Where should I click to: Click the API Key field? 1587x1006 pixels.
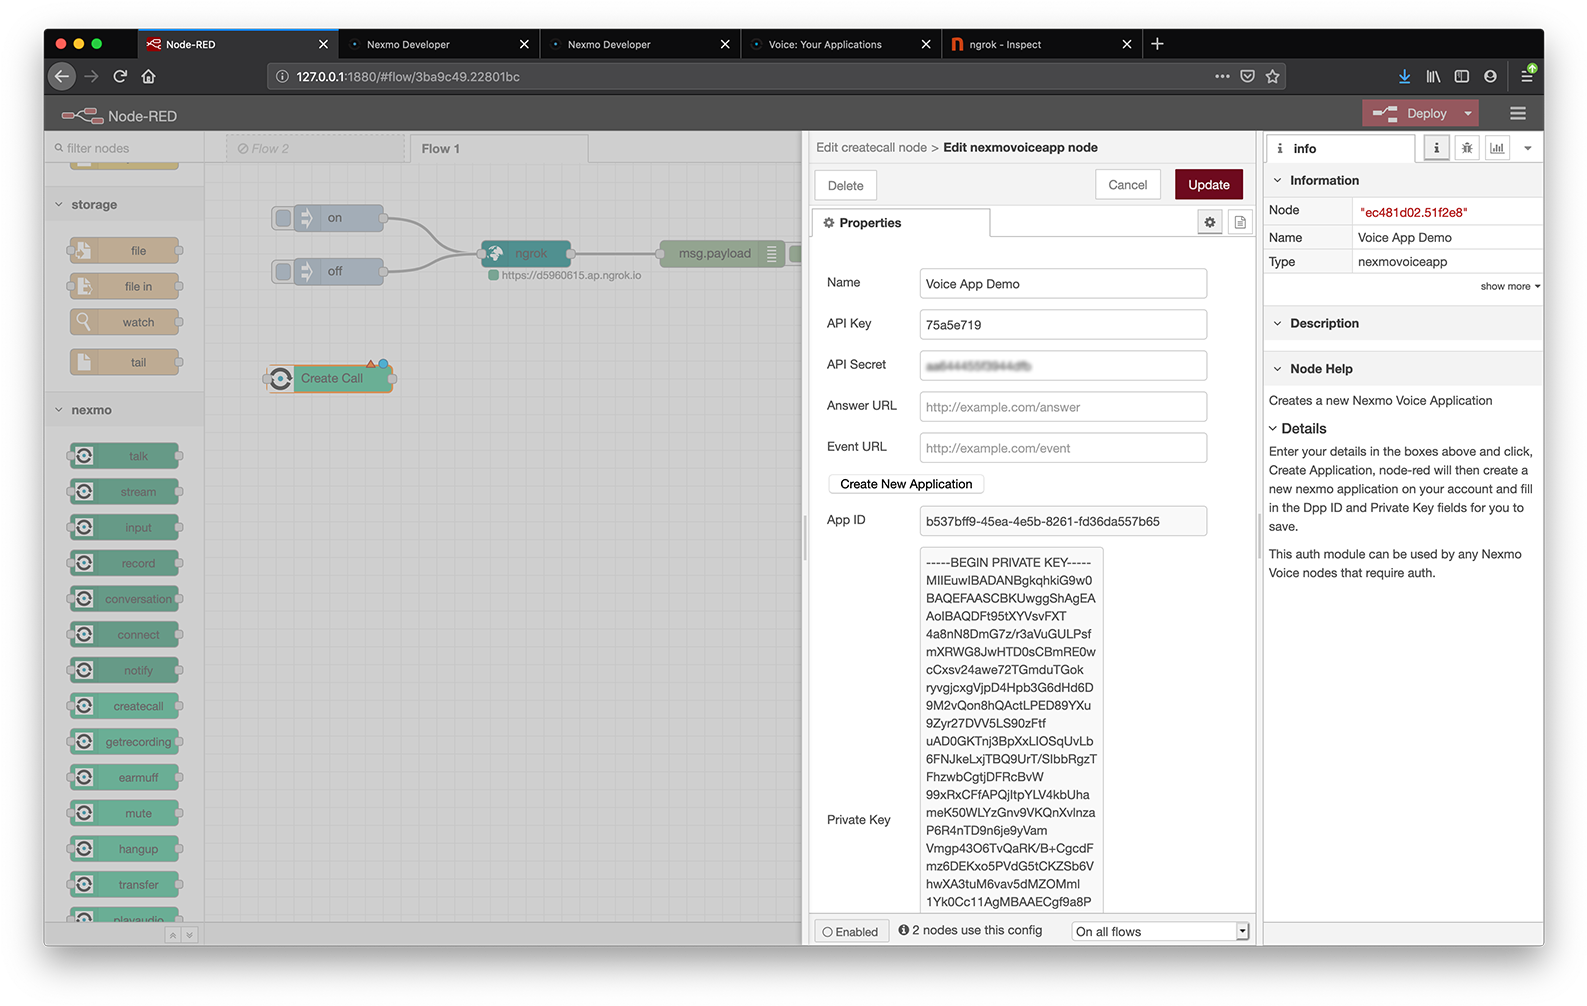pyautogui.click(x=1063, y=324)
